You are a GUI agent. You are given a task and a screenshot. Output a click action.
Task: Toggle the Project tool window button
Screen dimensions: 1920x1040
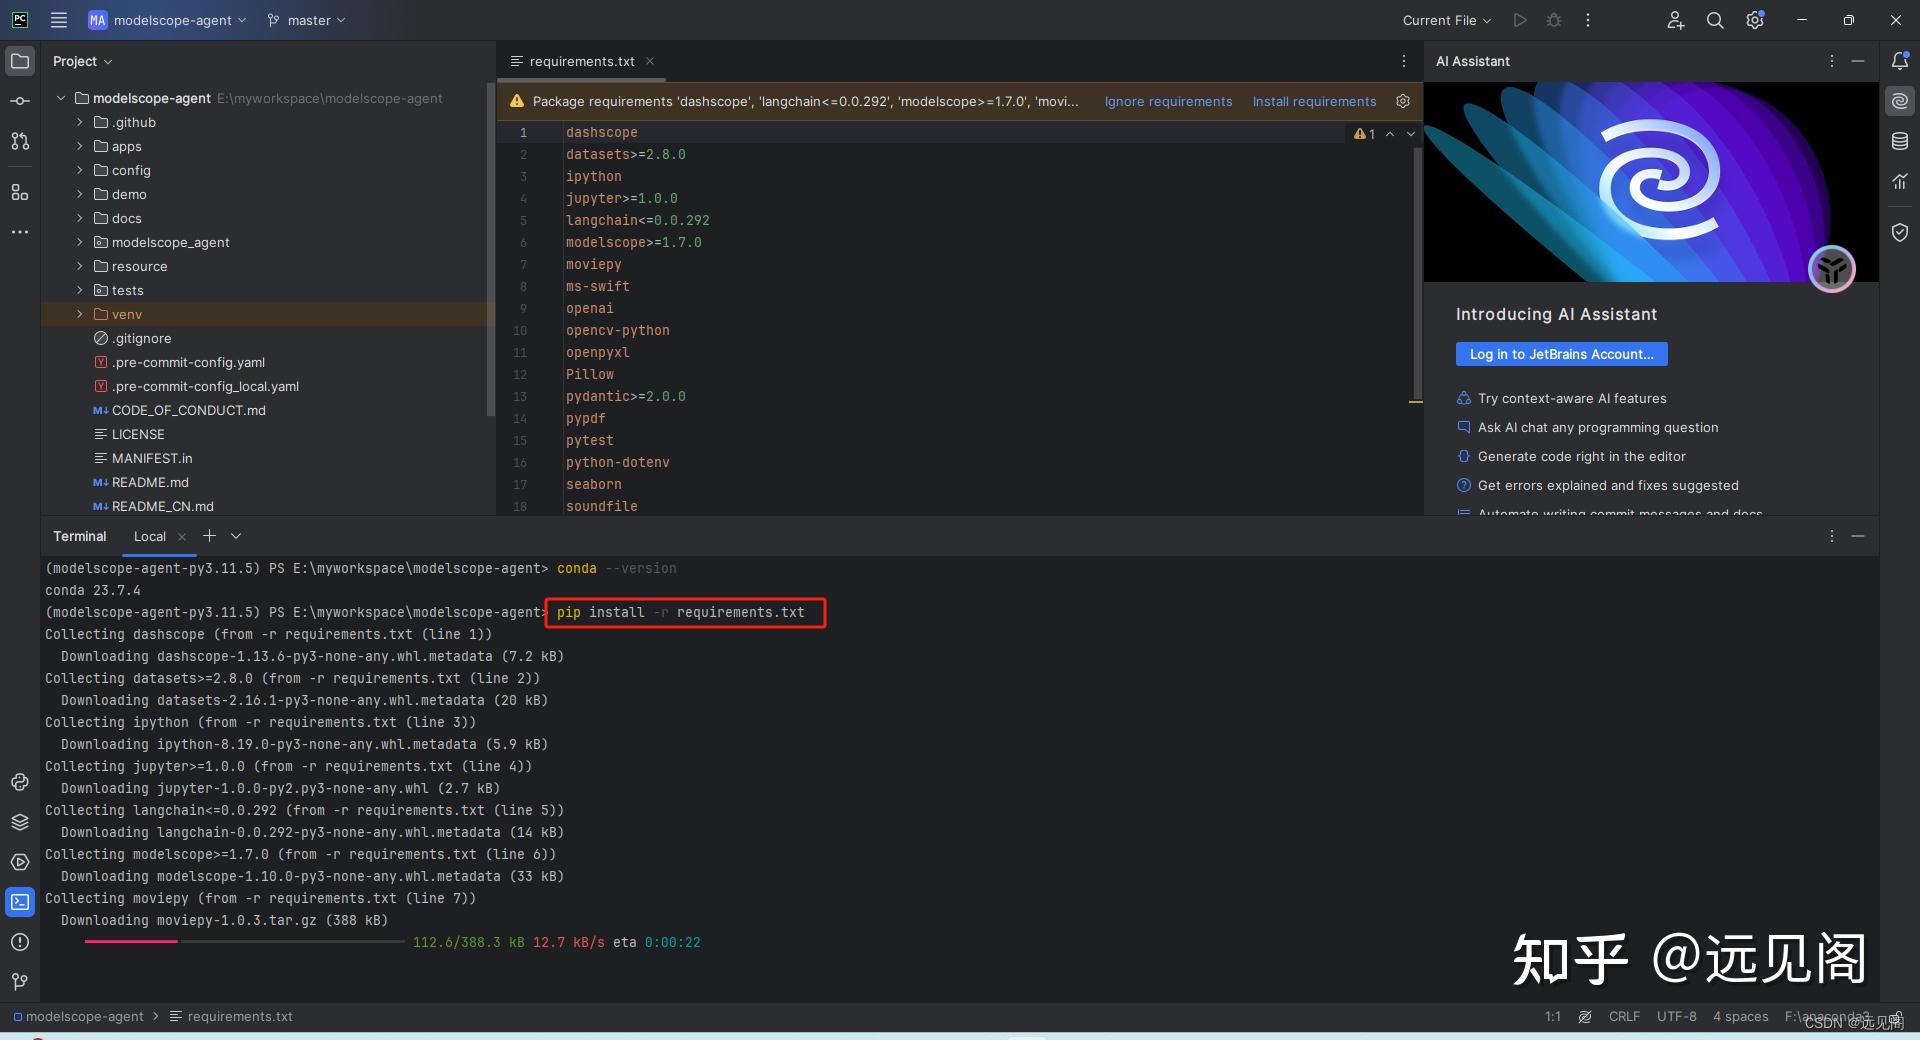coord(20,61)
